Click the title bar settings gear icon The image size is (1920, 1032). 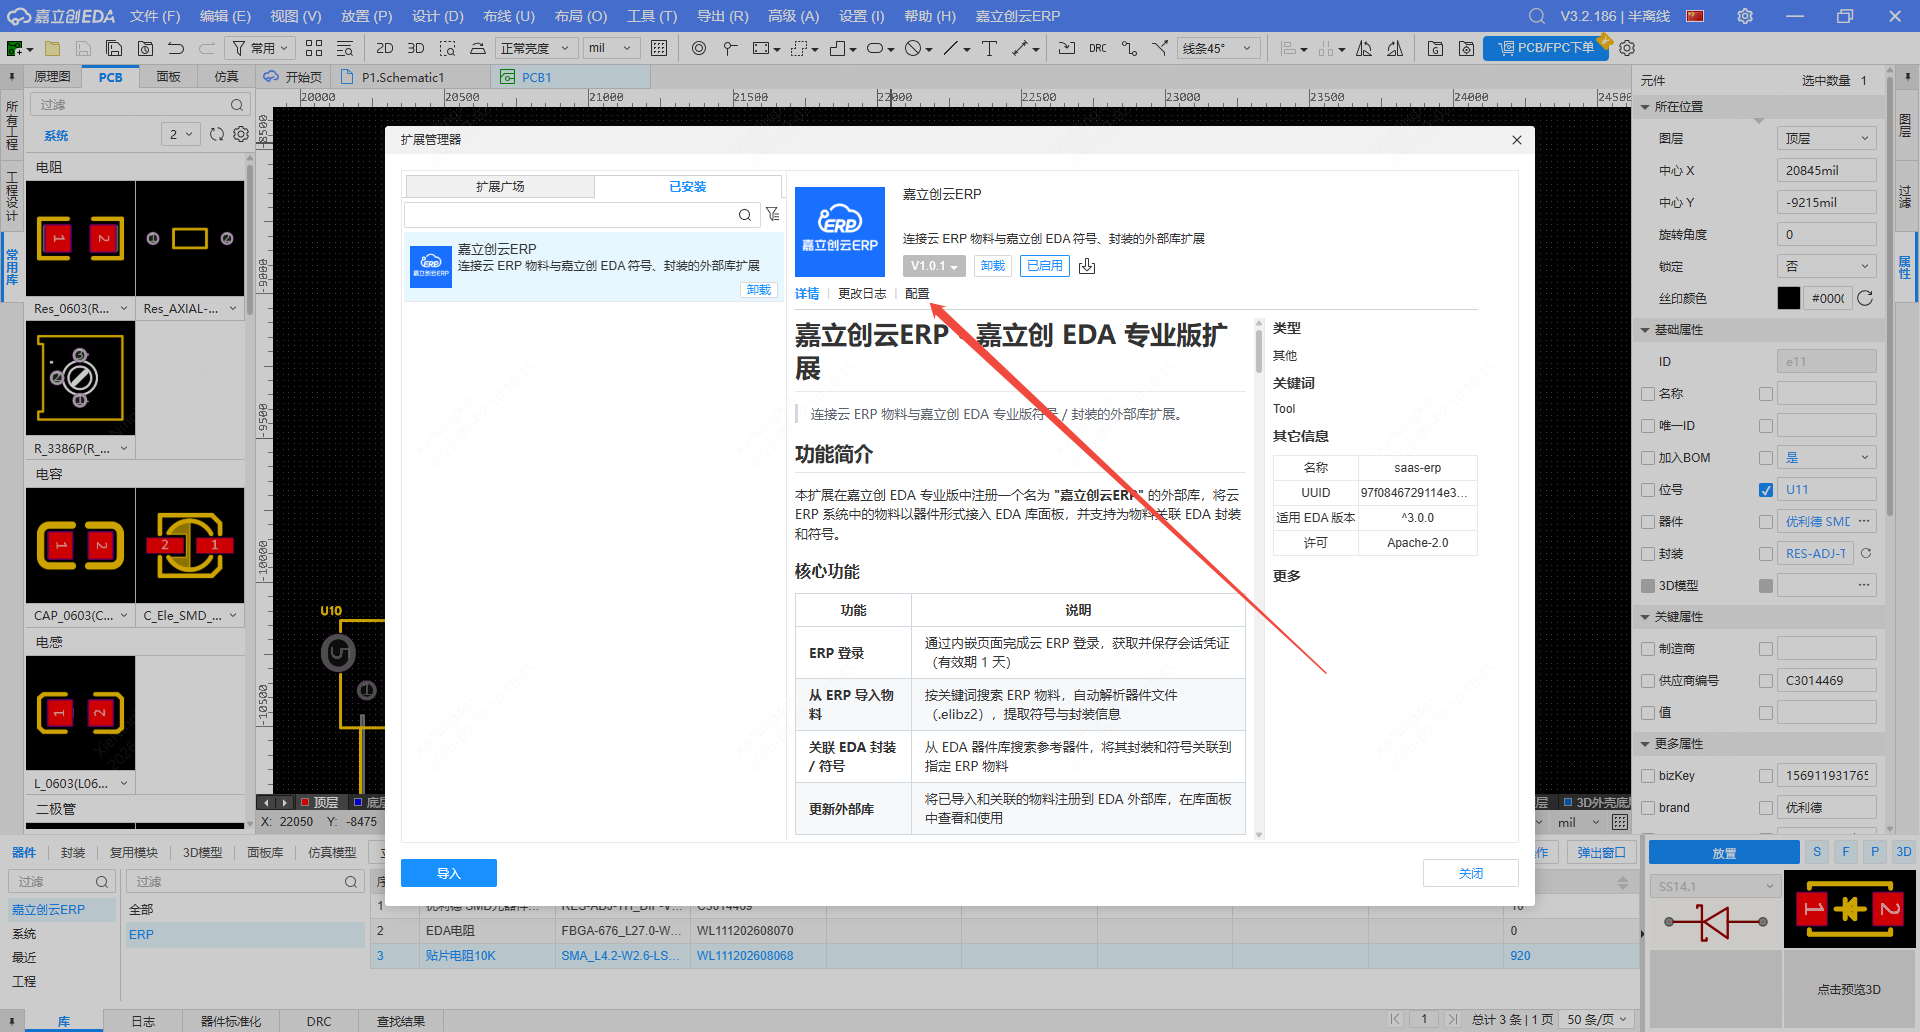[x=1745, y=16]
